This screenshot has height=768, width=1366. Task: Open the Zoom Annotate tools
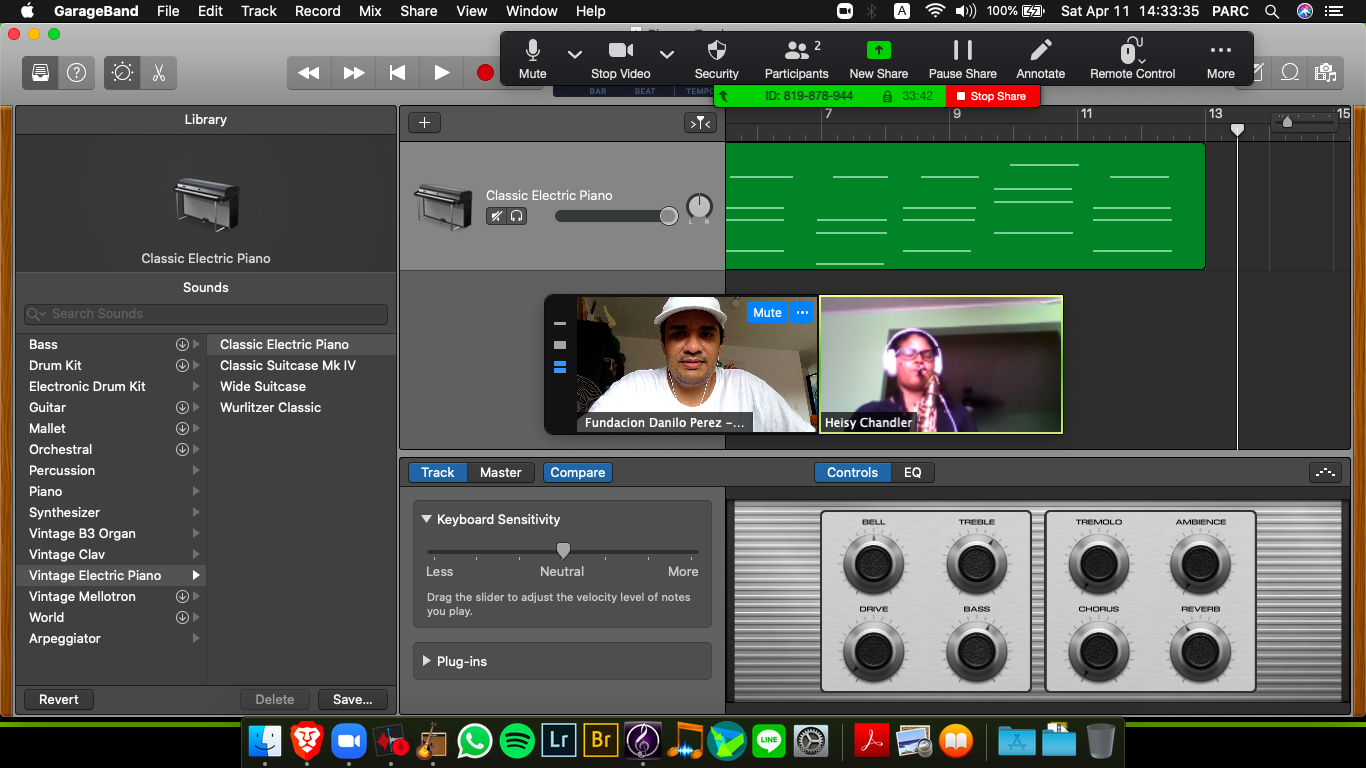point(1041,60)
